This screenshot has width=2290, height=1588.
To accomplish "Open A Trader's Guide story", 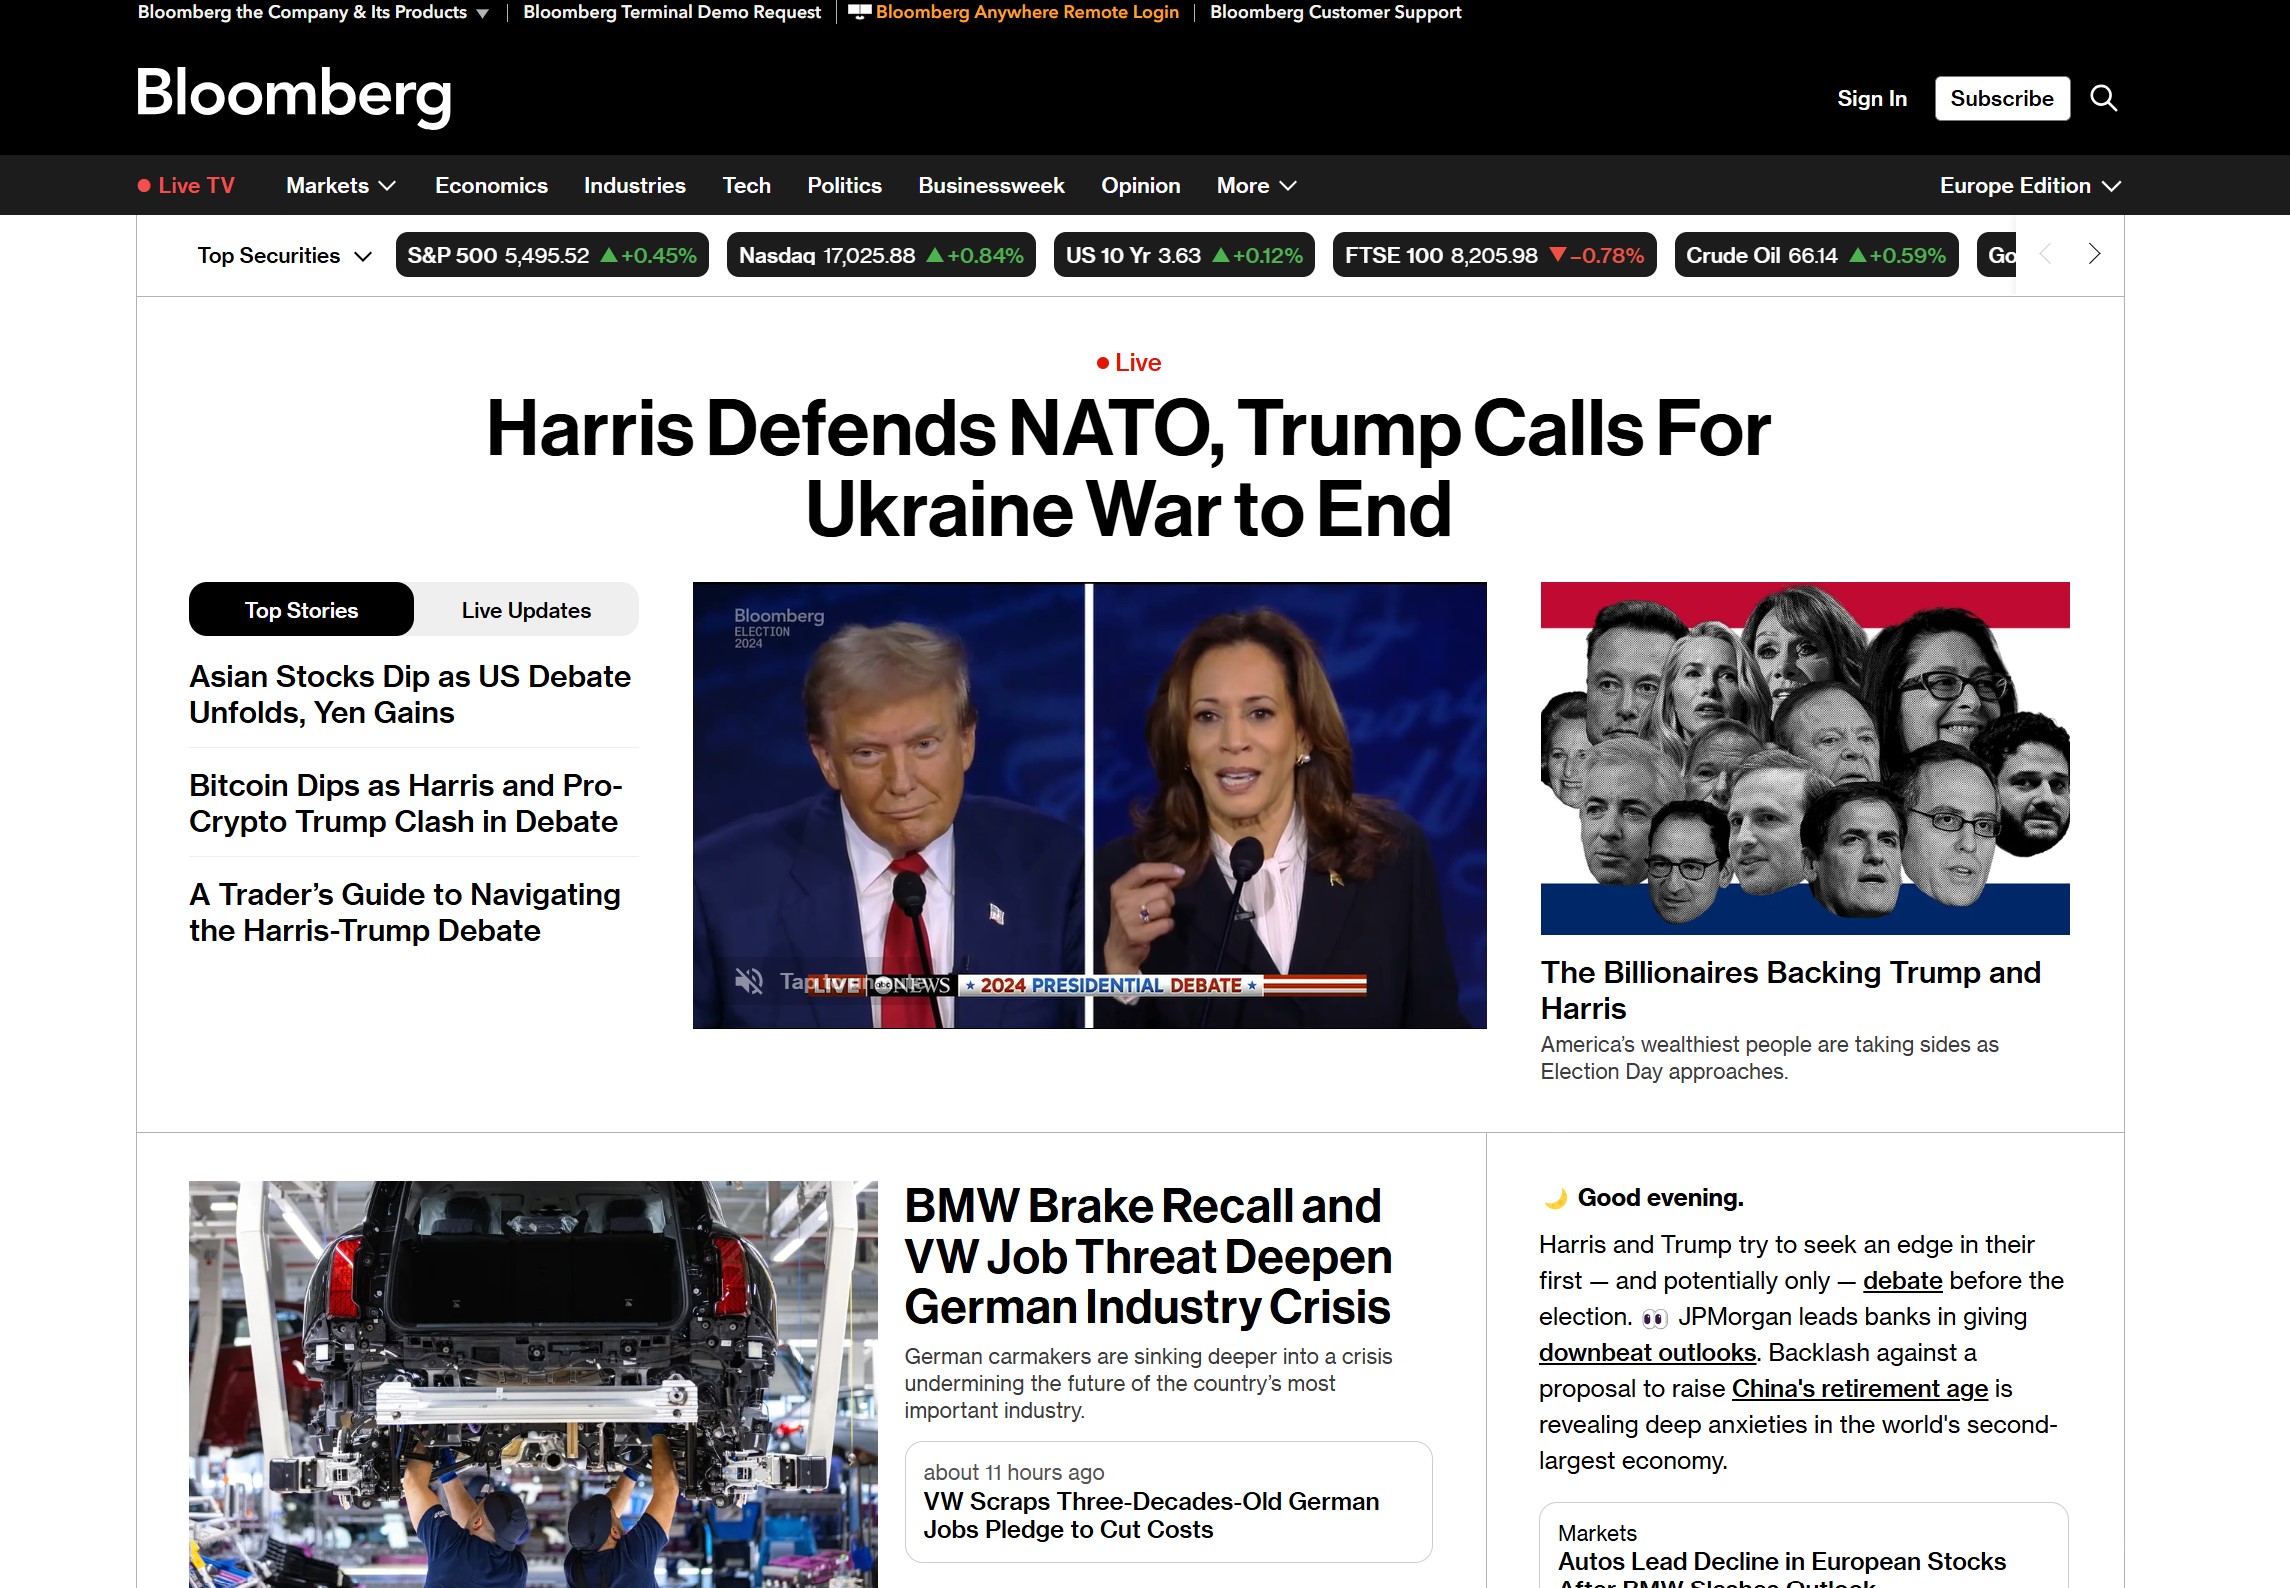I will (x=405, y=912).
